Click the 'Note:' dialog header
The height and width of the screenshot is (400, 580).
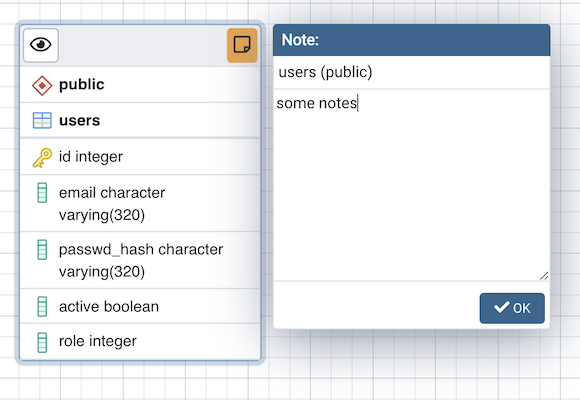[x=411, y=40]
